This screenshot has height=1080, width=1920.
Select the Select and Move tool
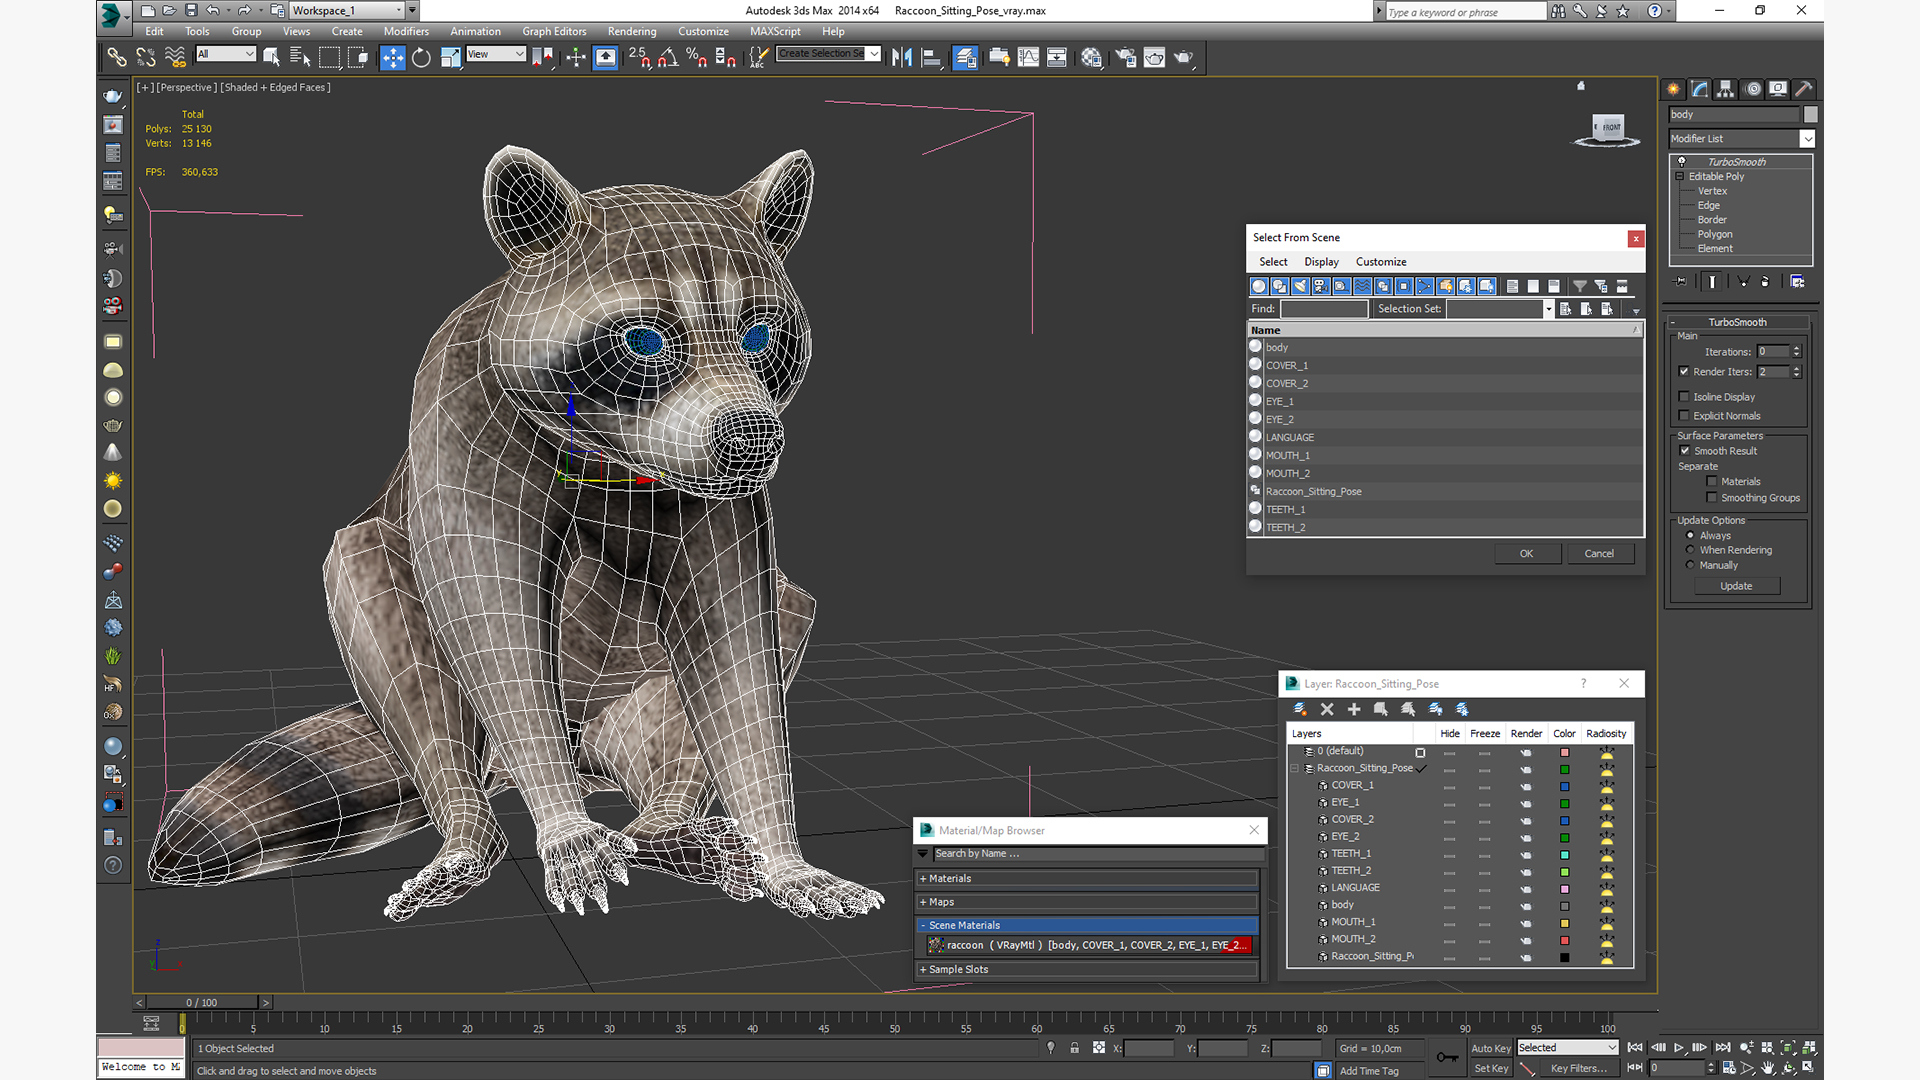[x=393, y=58]
